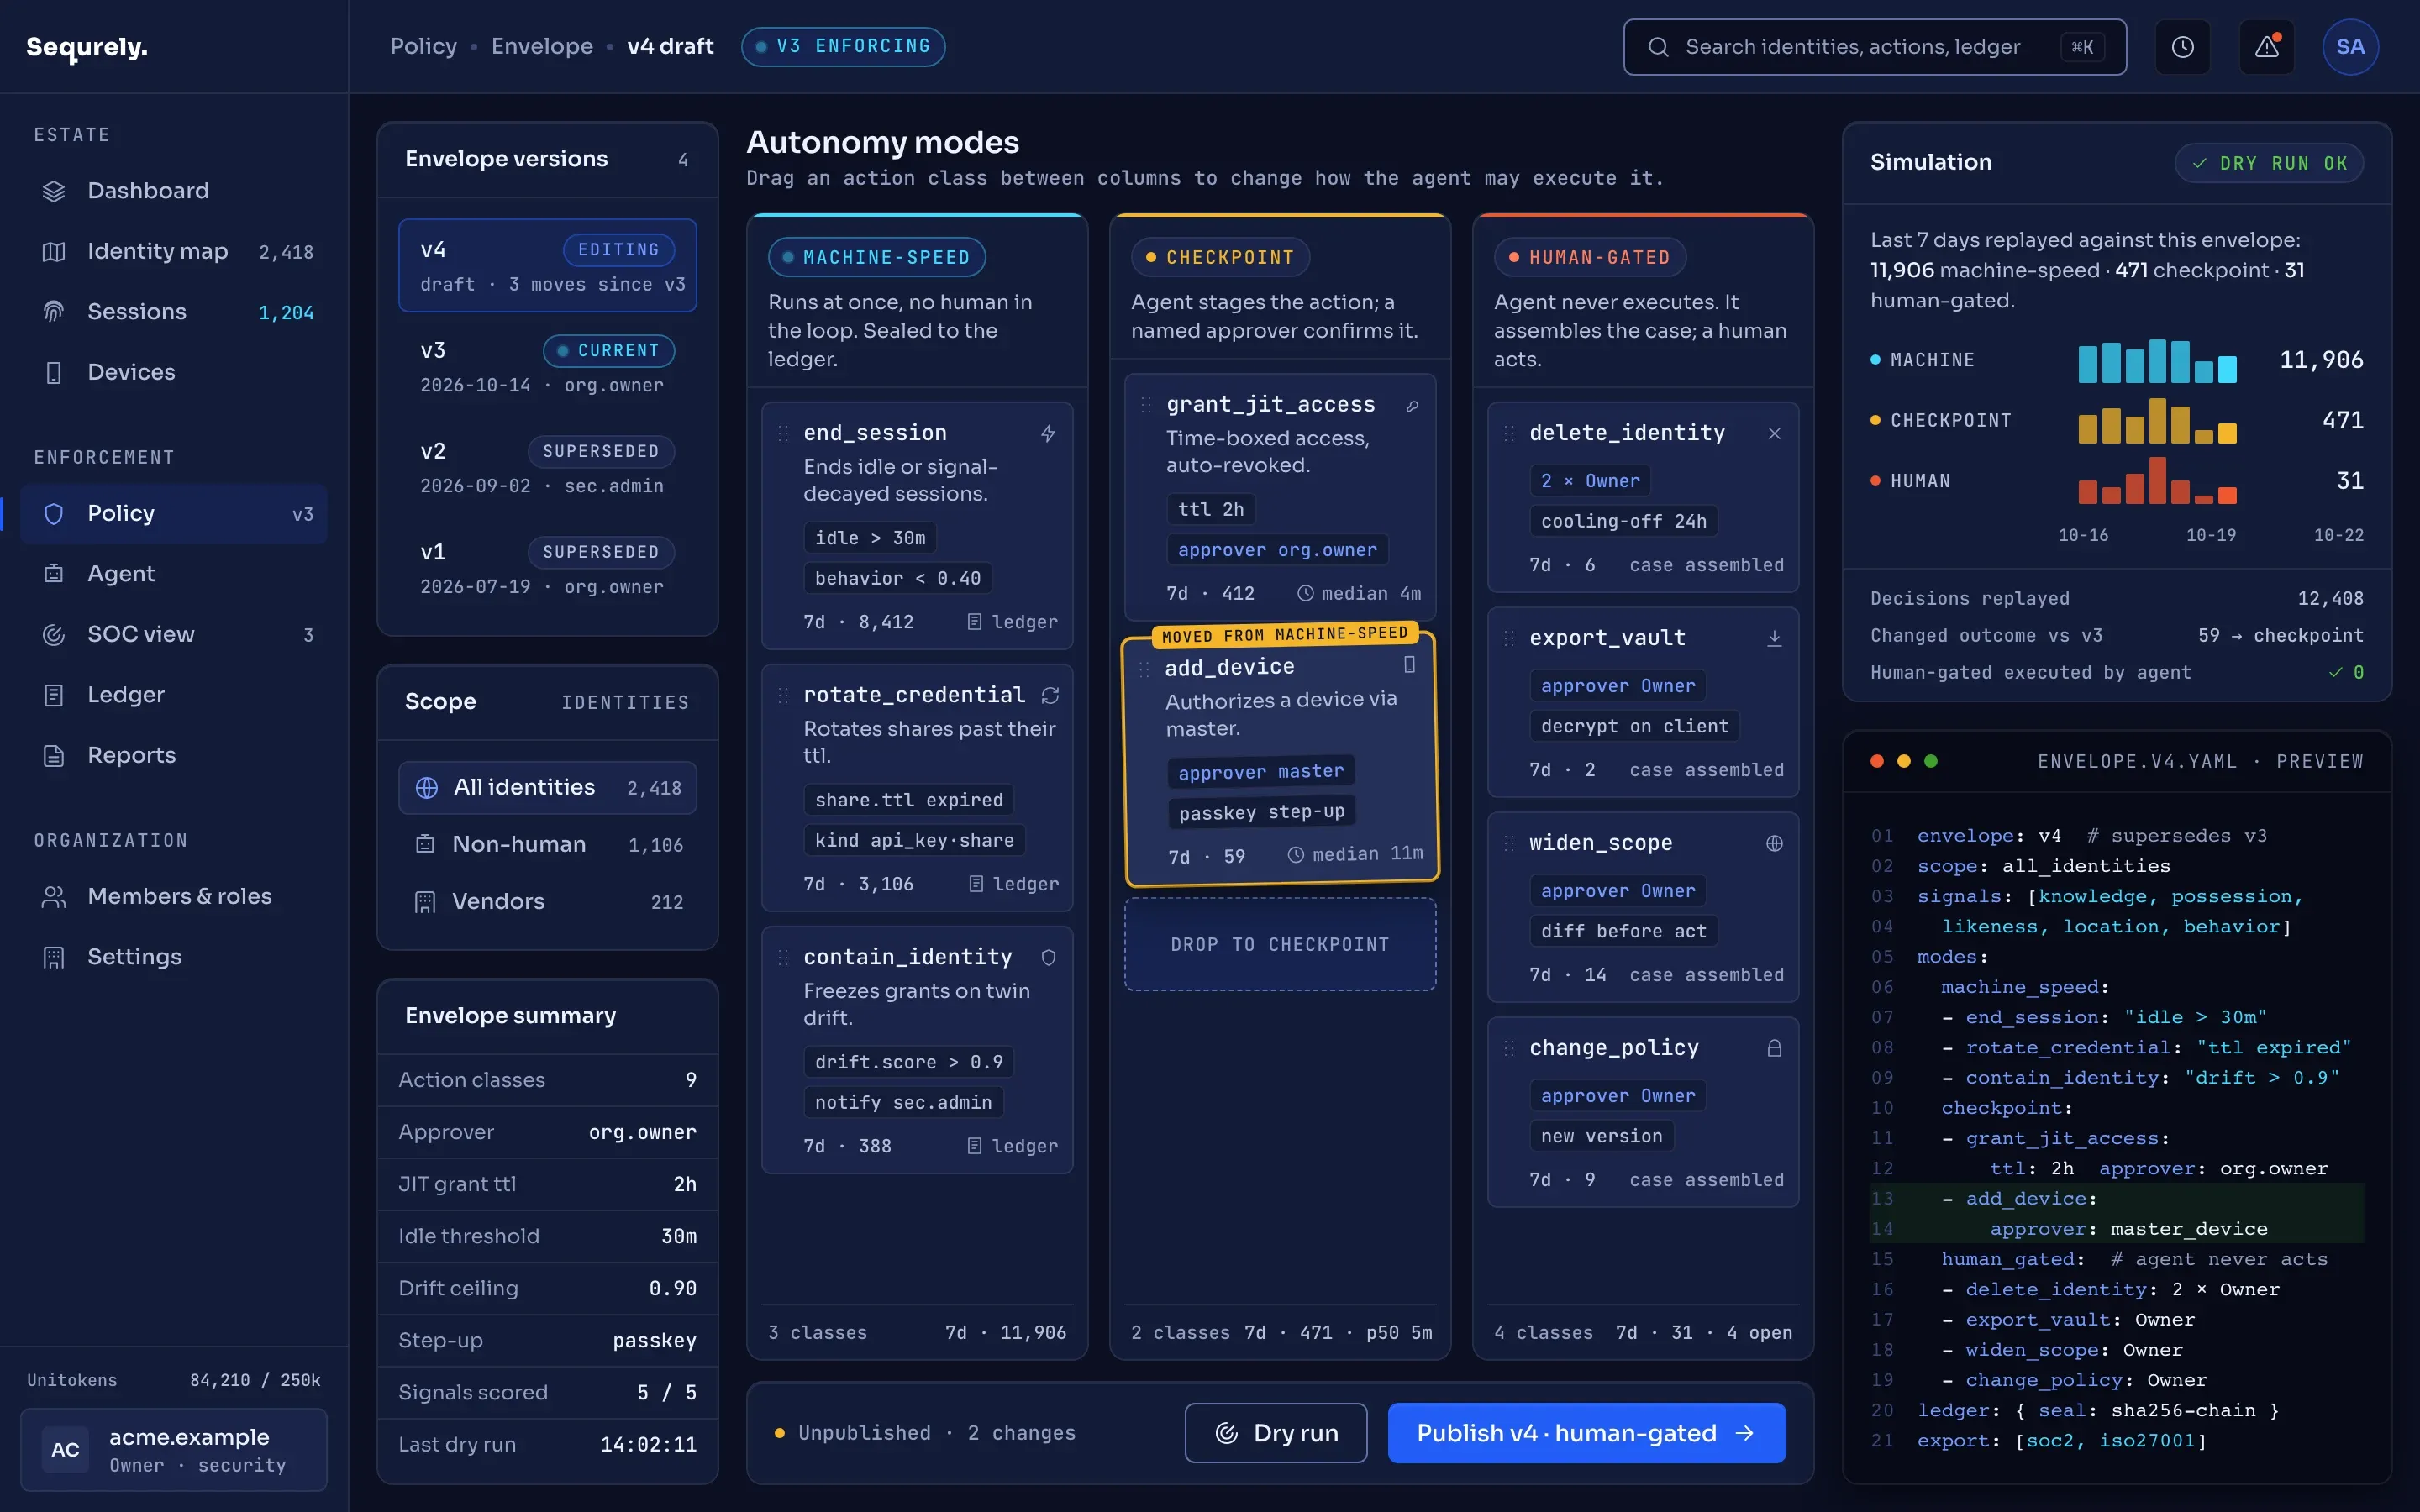The height and width of the screenshot is (1512, 2420).
Task: Click the download icon on export_vault card
Action: (1774, 638)
